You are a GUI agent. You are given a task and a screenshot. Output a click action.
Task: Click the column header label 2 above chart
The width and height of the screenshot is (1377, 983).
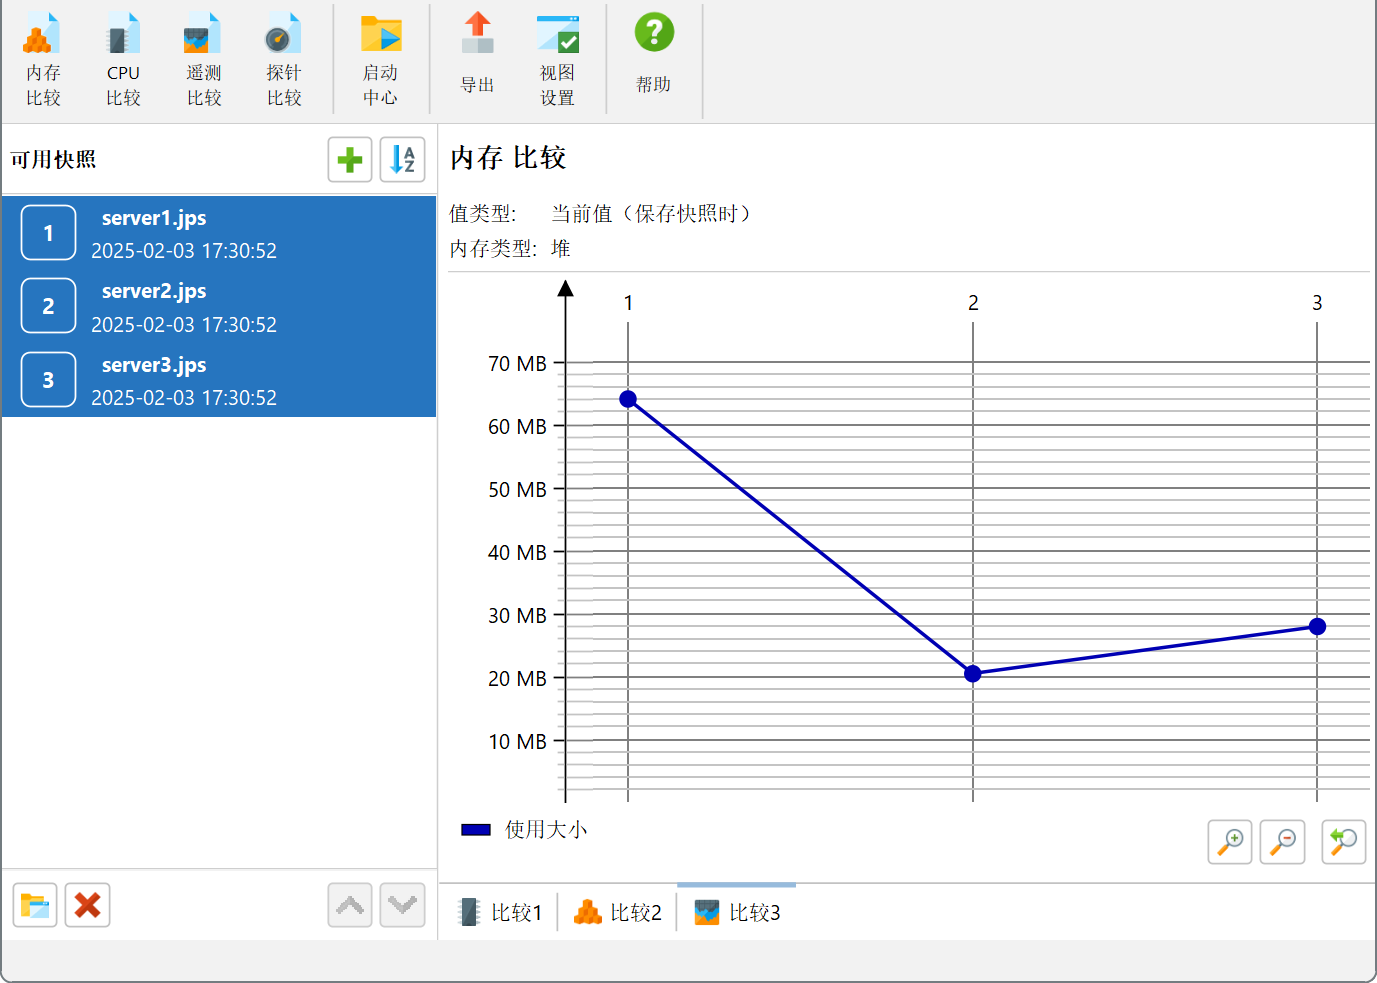click(x=973, y=303)
